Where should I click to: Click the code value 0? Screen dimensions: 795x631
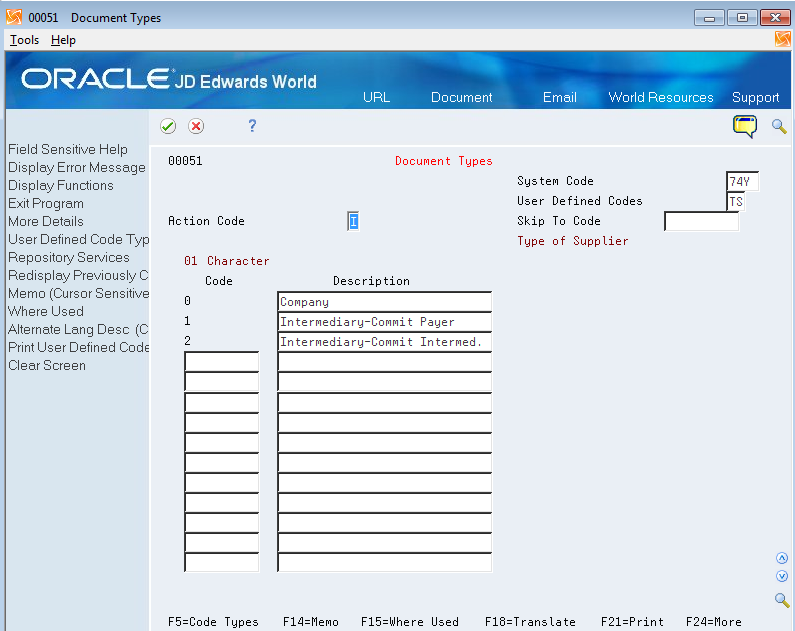click(x=187, y=301)
